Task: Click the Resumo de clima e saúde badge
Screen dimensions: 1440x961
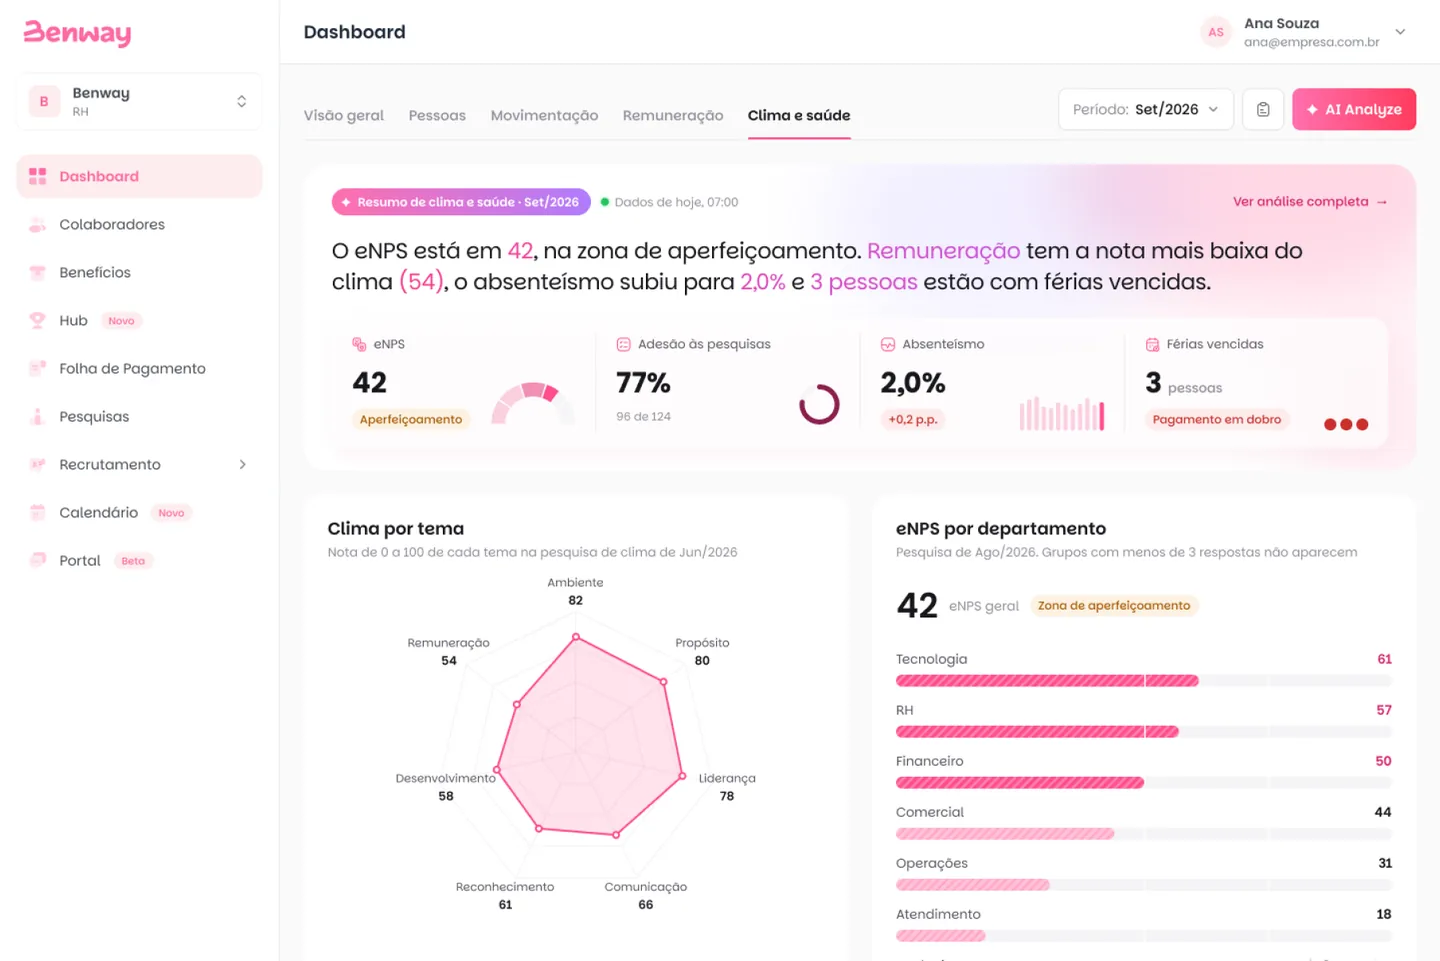Action: [x=461, y=202]
